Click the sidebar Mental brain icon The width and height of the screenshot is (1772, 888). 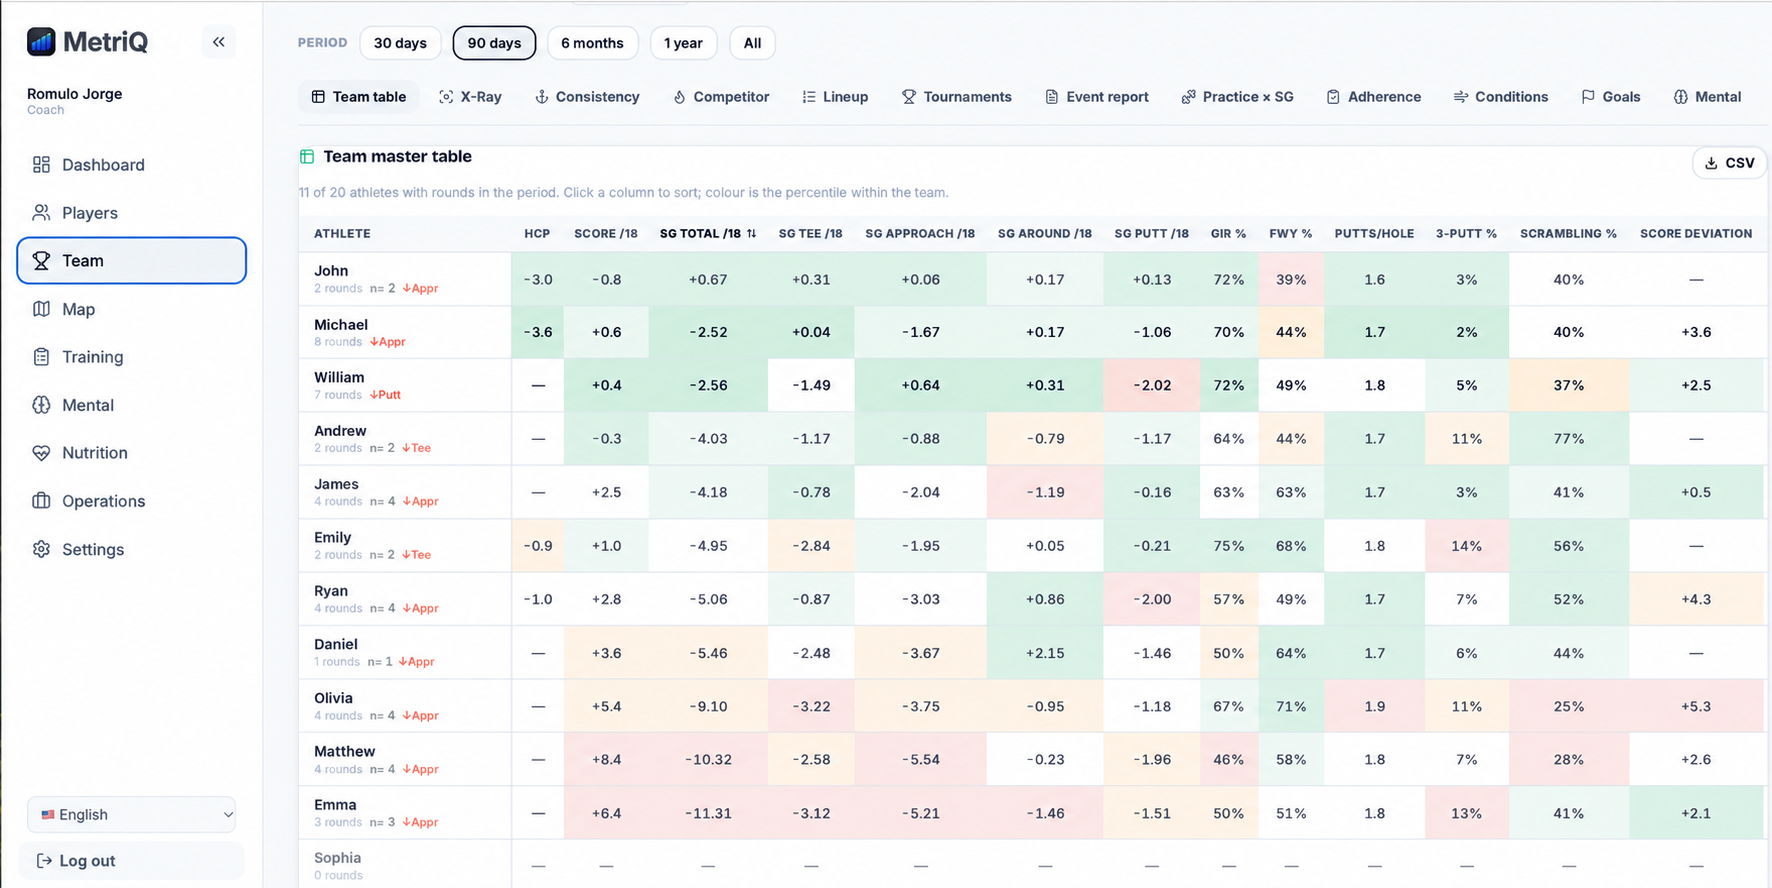pyautogui.click(x=41, y=405)
